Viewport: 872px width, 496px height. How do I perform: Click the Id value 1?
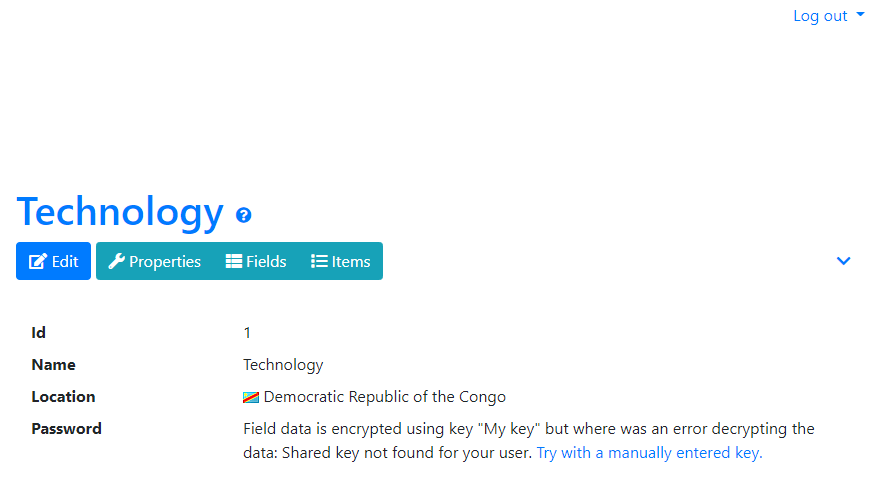coord(247,333)
